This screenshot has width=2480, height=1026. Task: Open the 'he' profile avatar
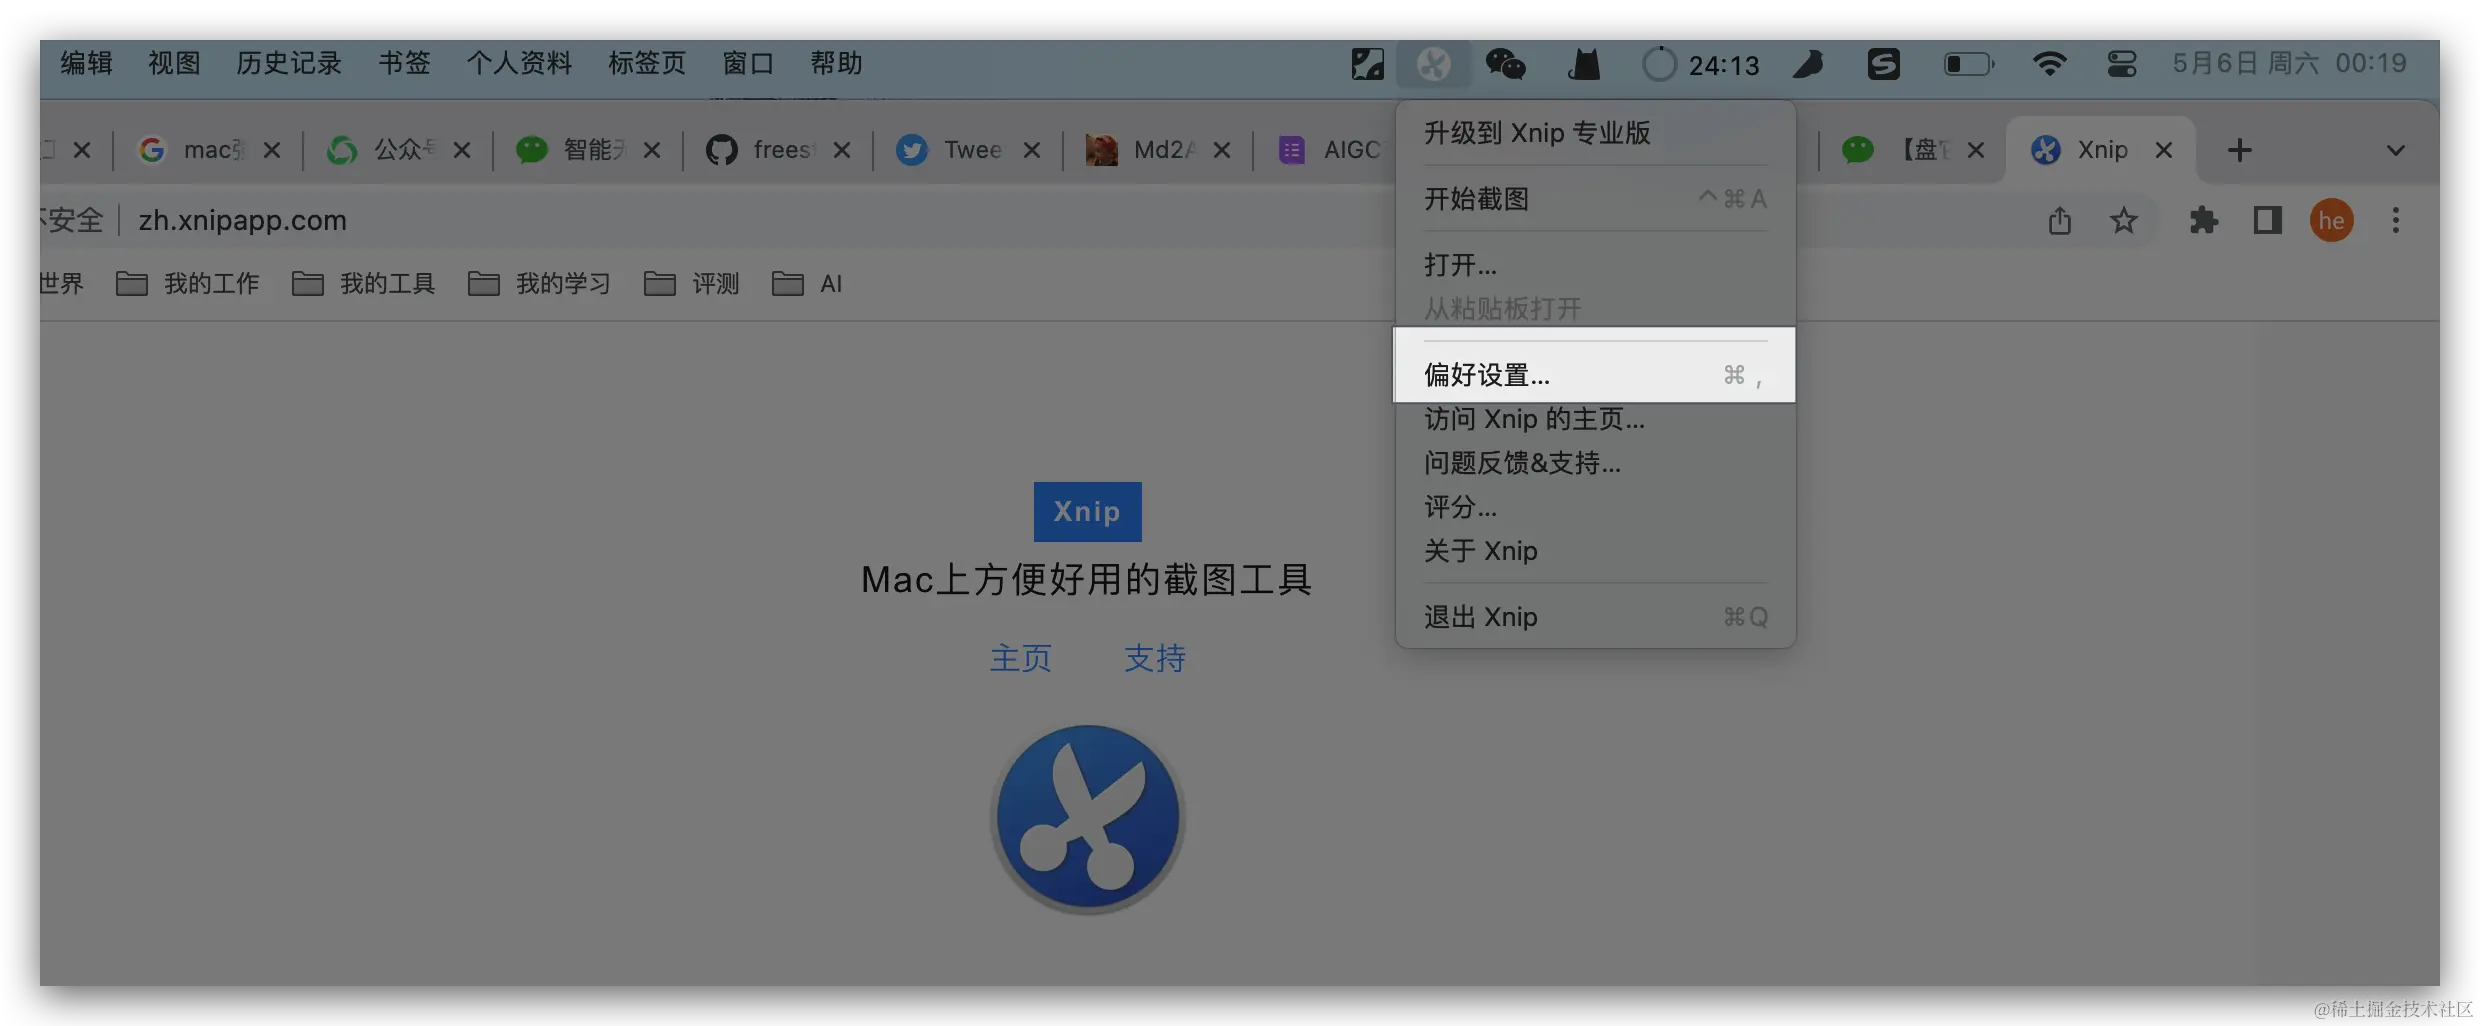(2331, 220)
